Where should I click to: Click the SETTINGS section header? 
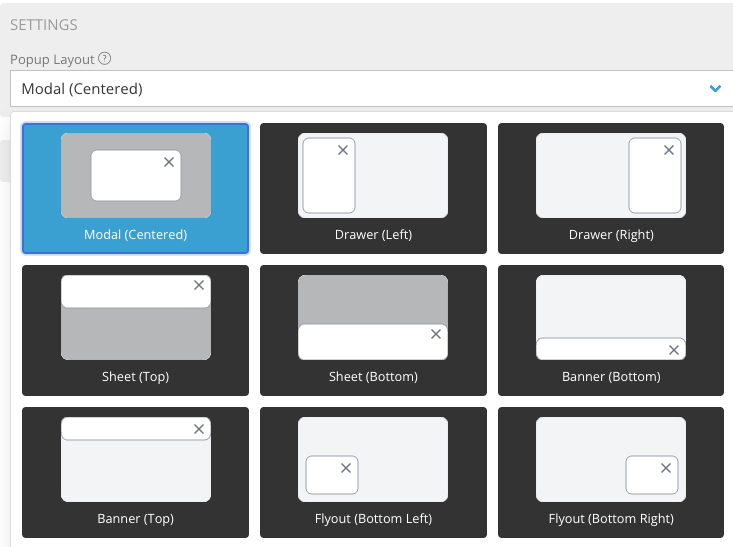(x=44, y=24)
